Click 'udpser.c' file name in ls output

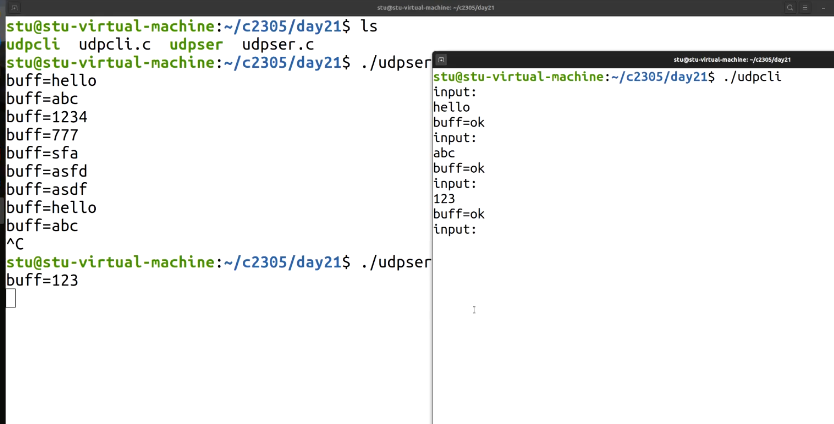tap(278, 45)
